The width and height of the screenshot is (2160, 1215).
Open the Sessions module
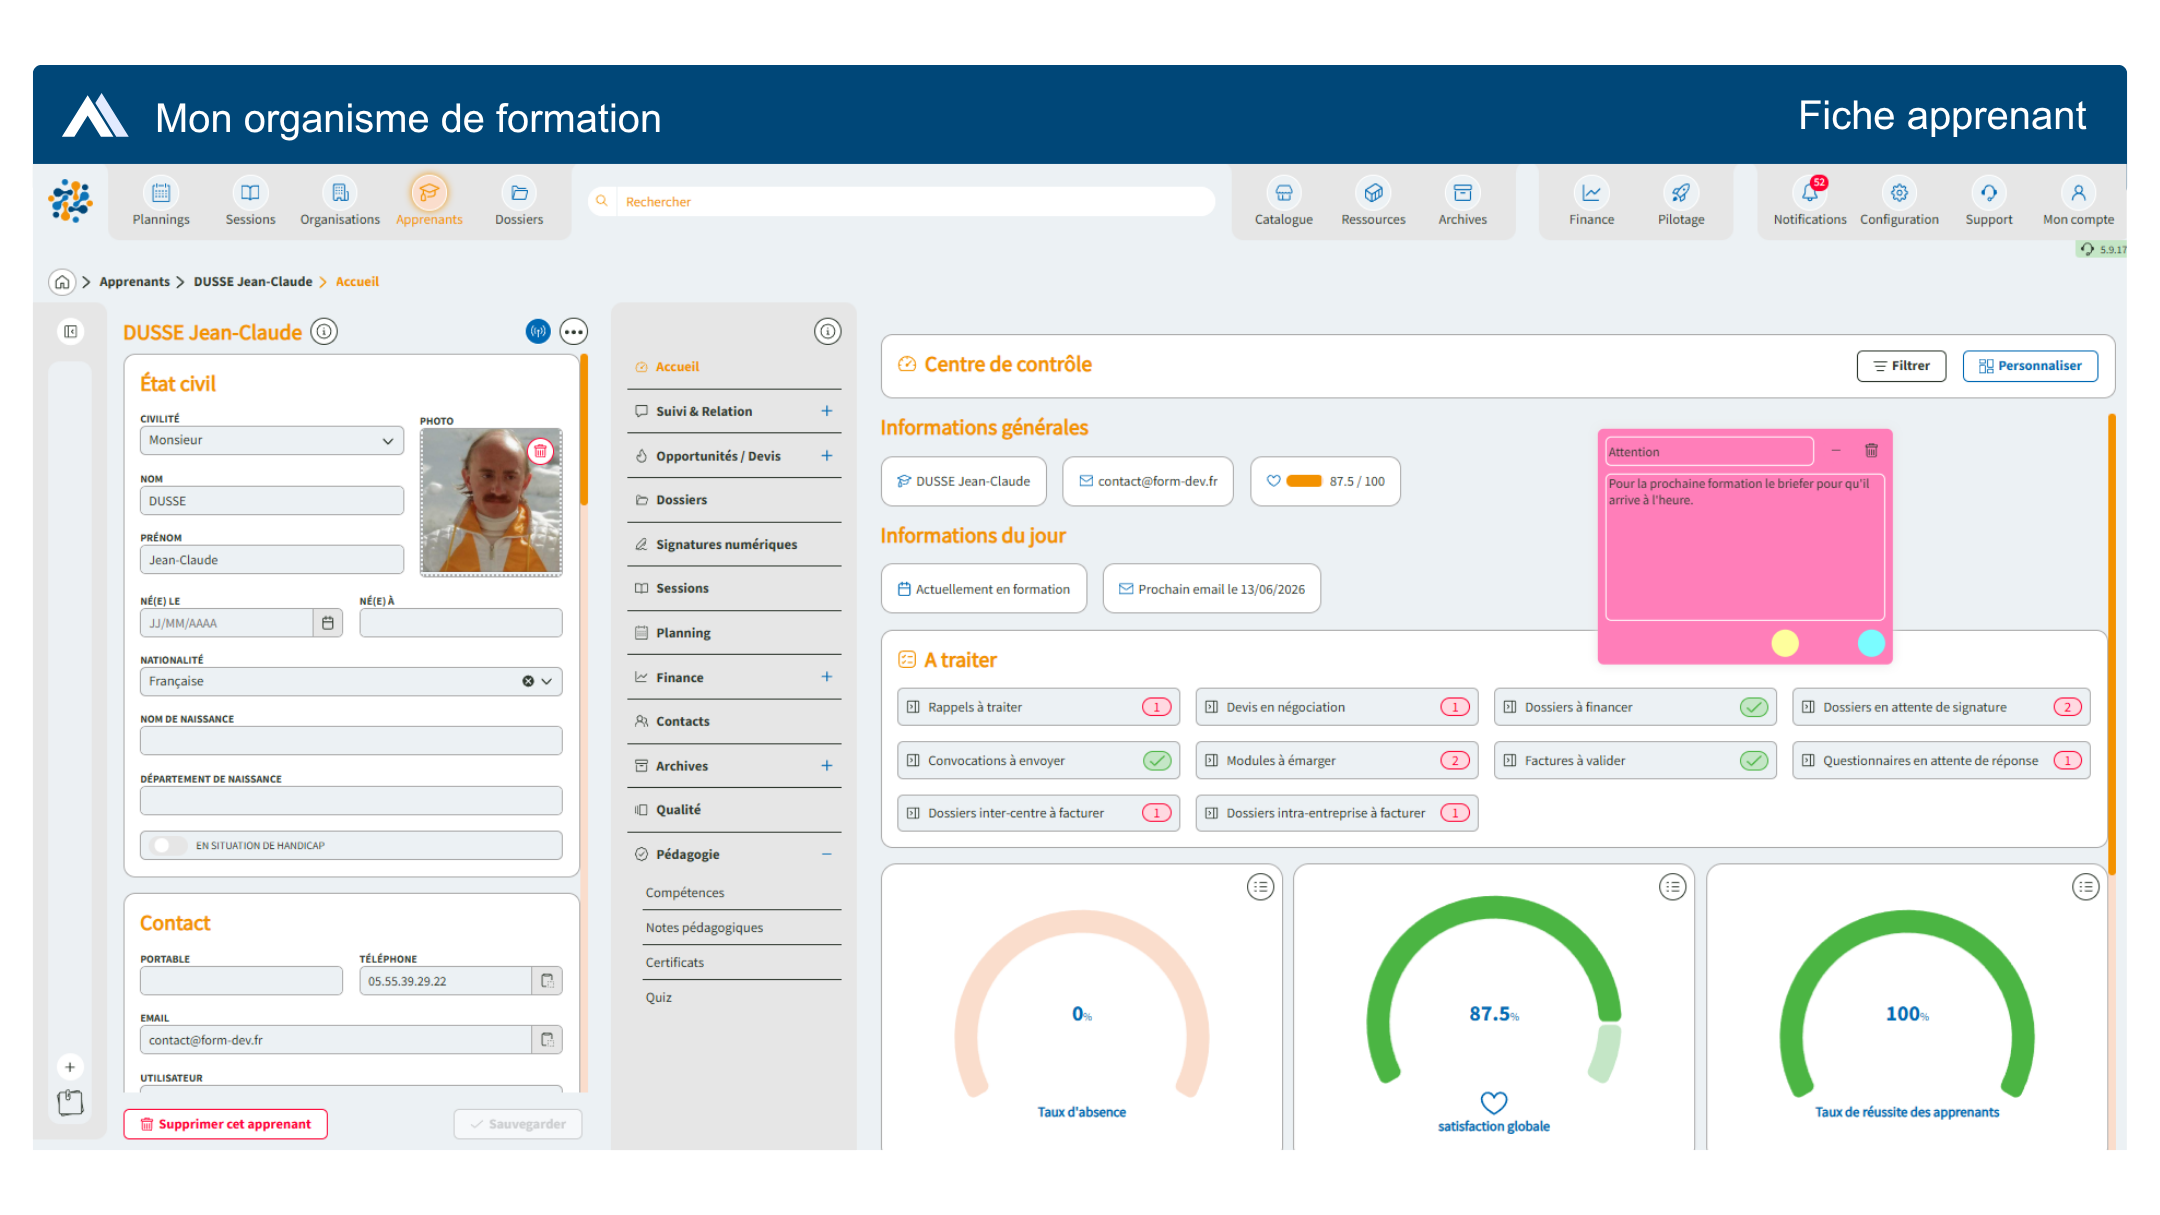[250, 202]
